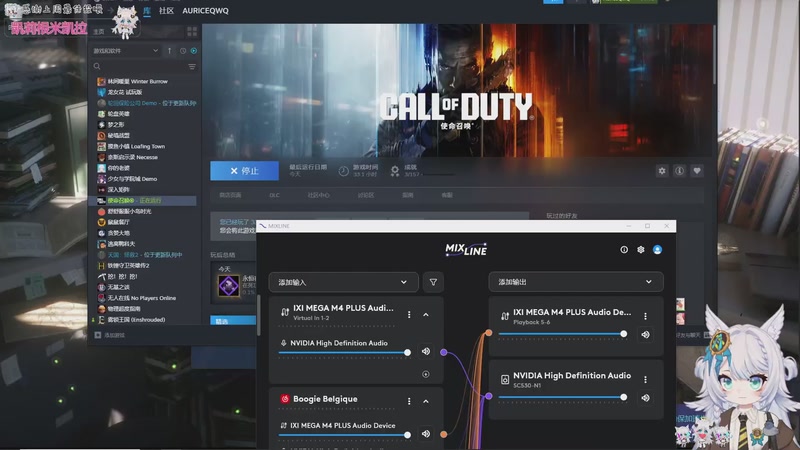
Task: Click the achievements gear-star icon
Action: (395, 171)
